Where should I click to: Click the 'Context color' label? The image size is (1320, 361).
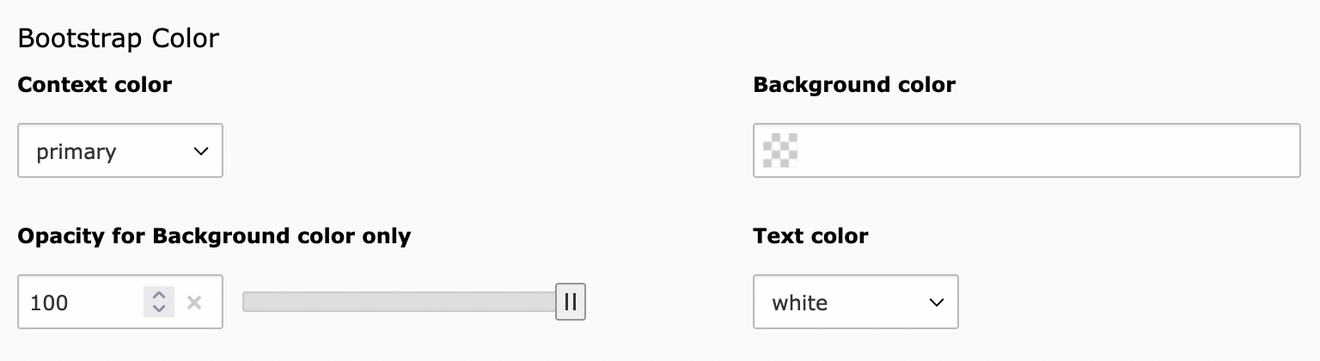(95, 85)
